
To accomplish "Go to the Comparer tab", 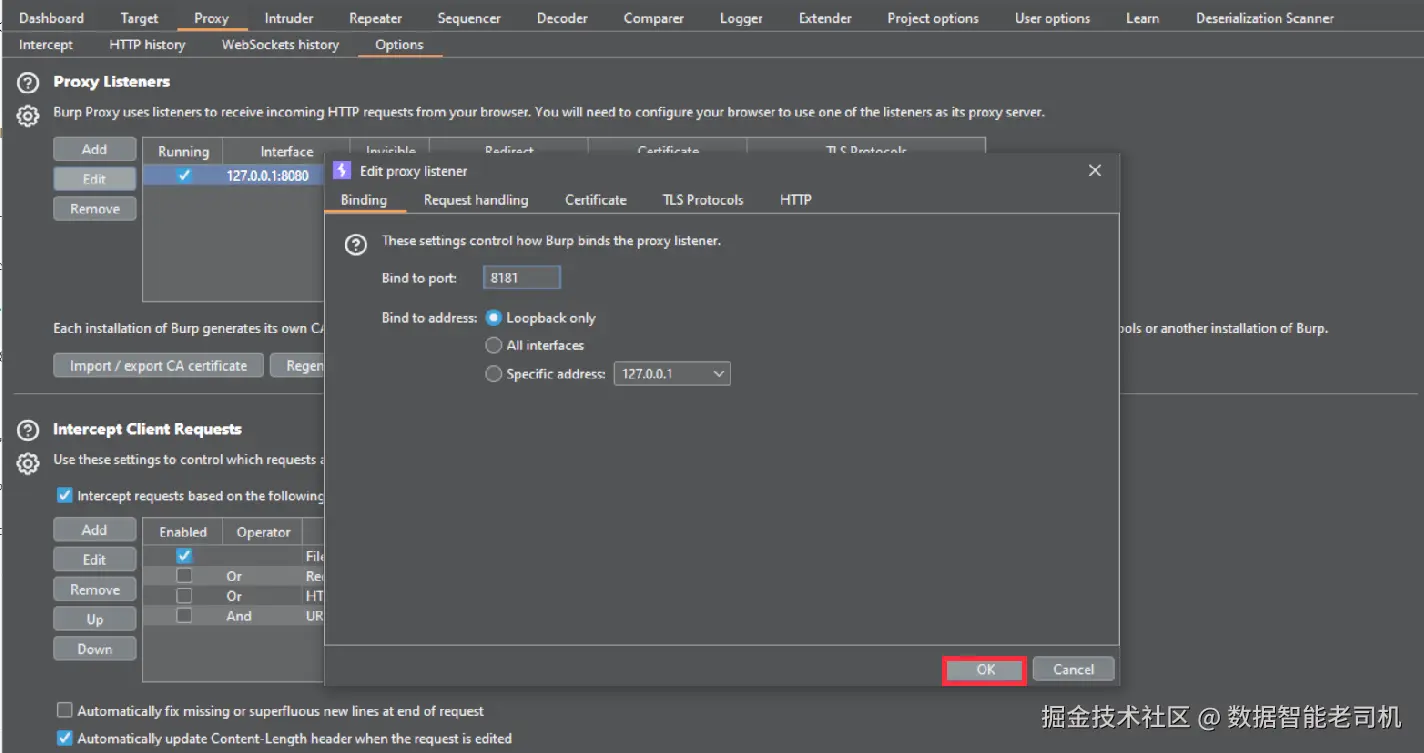I will (x=654, y=18).
